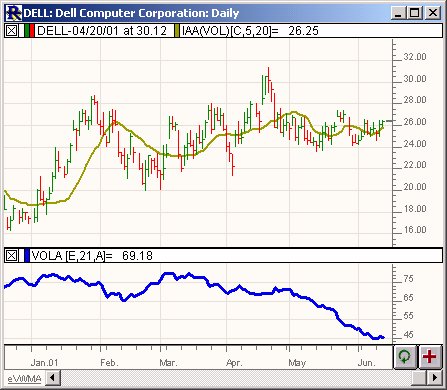Click the 32.00 price scale label
Image resolution: width=447 pixels, height=390 pixels.
[415, 57]
